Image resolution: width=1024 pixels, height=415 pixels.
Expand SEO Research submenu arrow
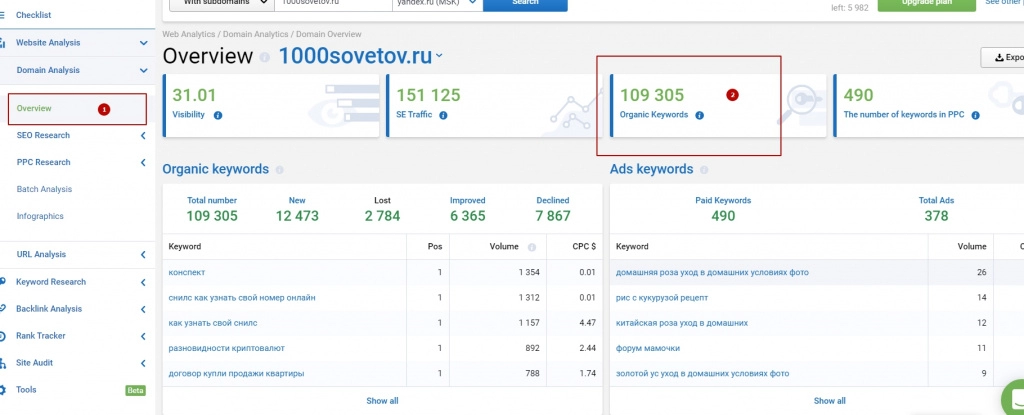point(143,136)
